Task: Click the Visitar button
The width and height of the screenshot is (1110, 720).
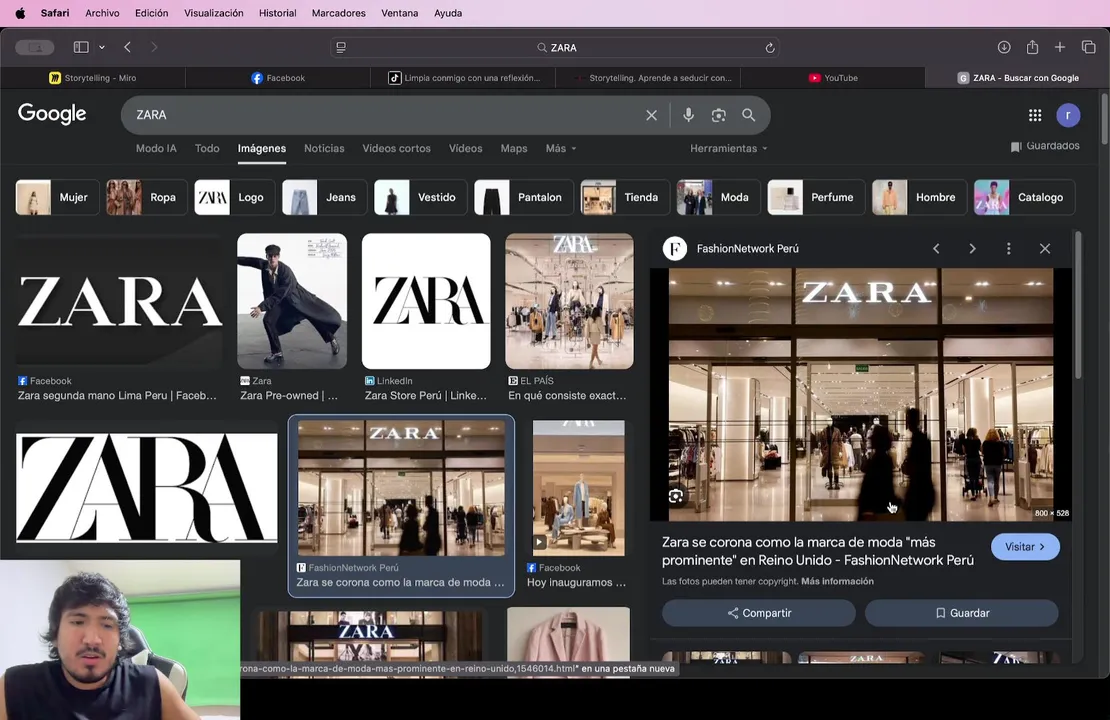Action: point(1024,547)
